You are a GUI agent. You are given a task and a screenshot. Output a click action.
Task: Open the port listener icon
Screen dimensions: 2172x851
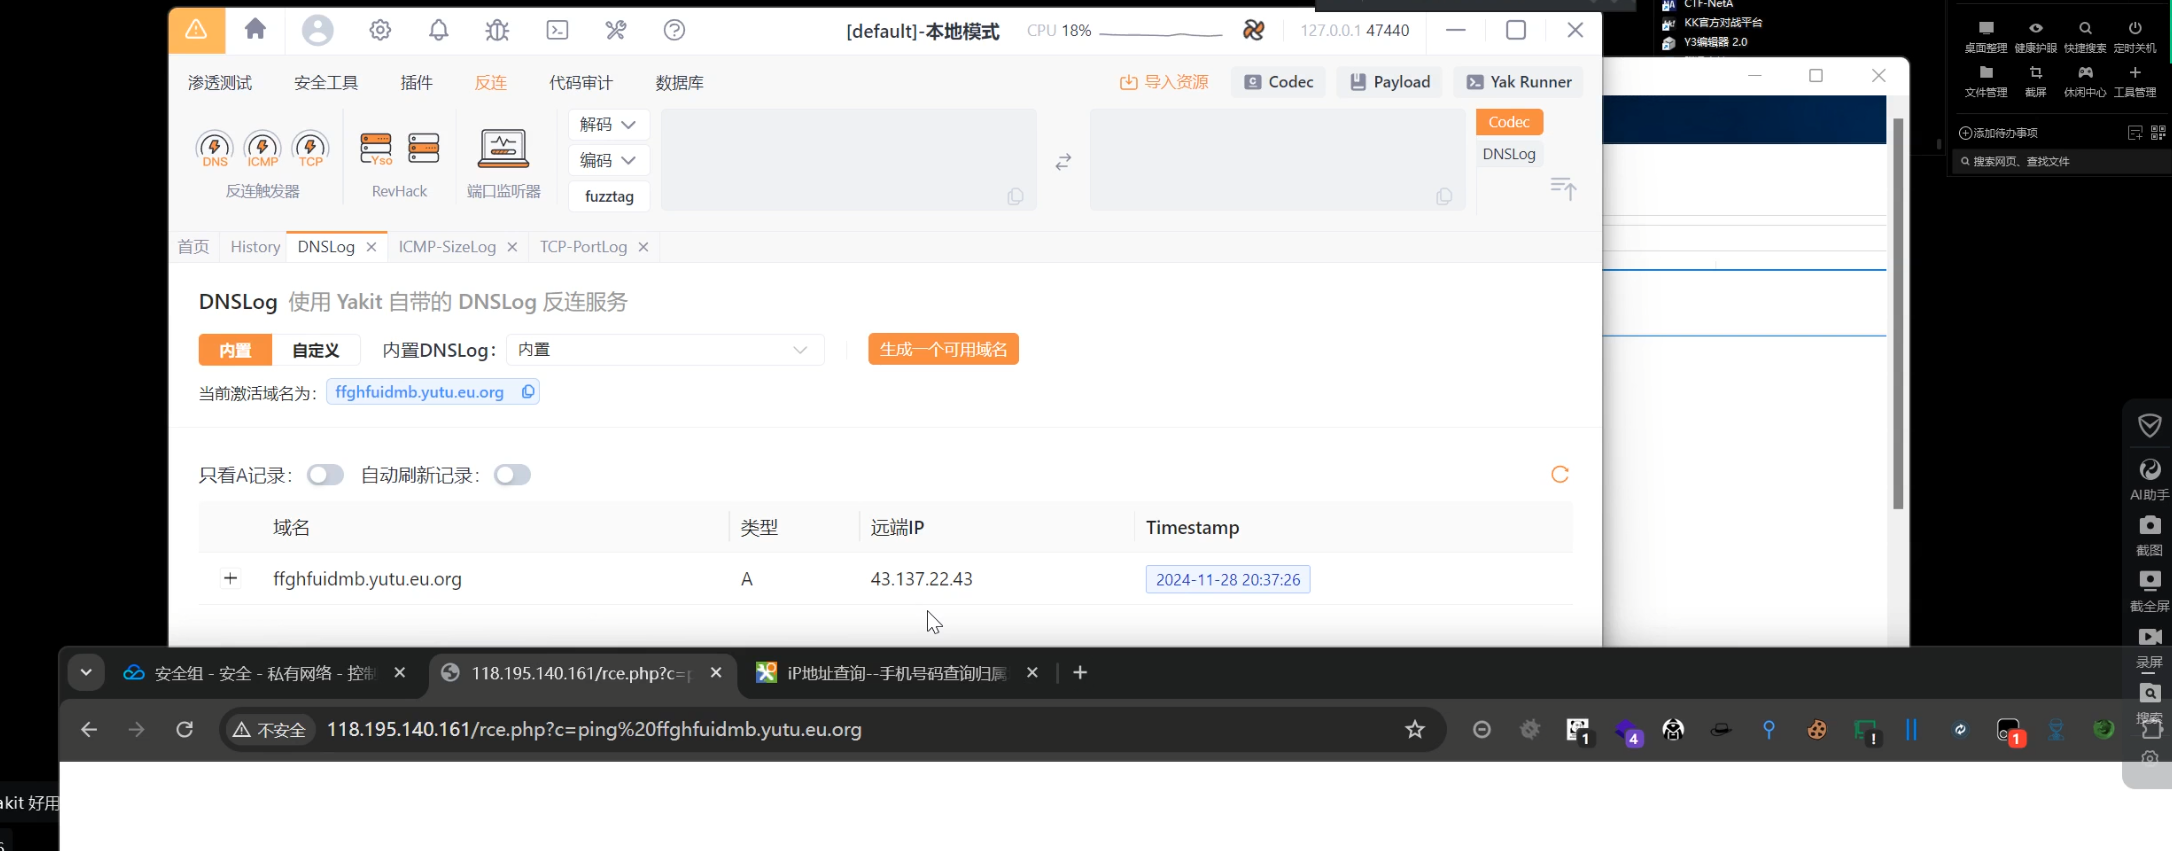tap(503, 148)
